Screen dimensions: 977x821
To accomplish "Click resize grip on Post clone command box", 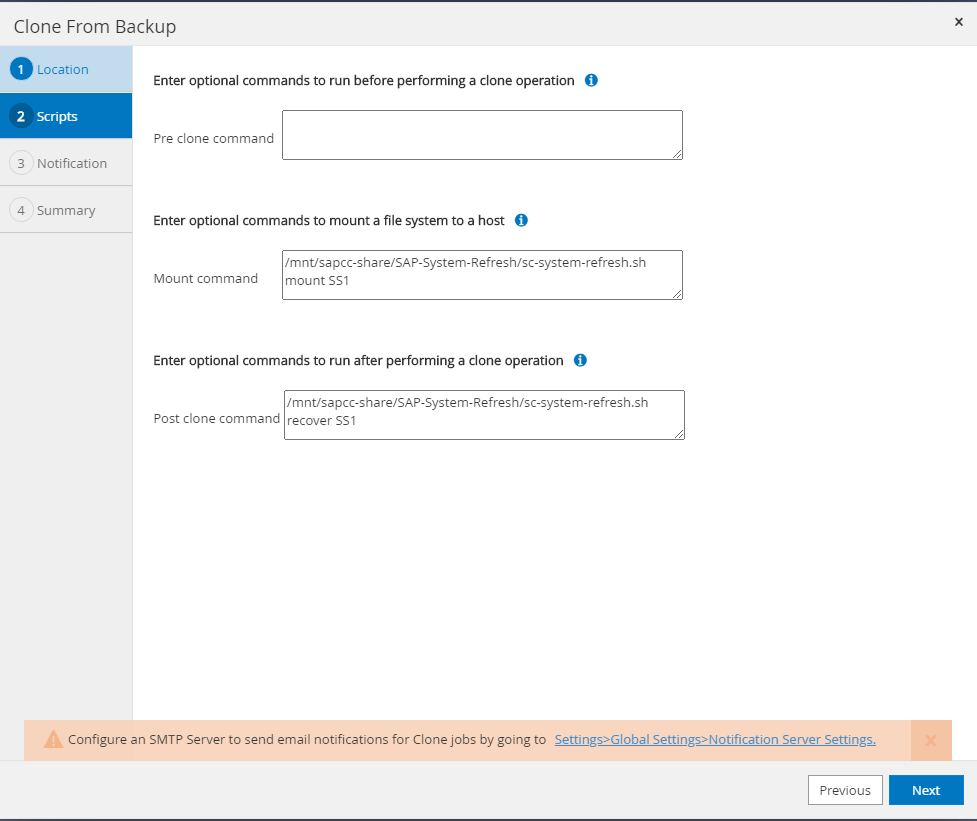I will 679,434.
